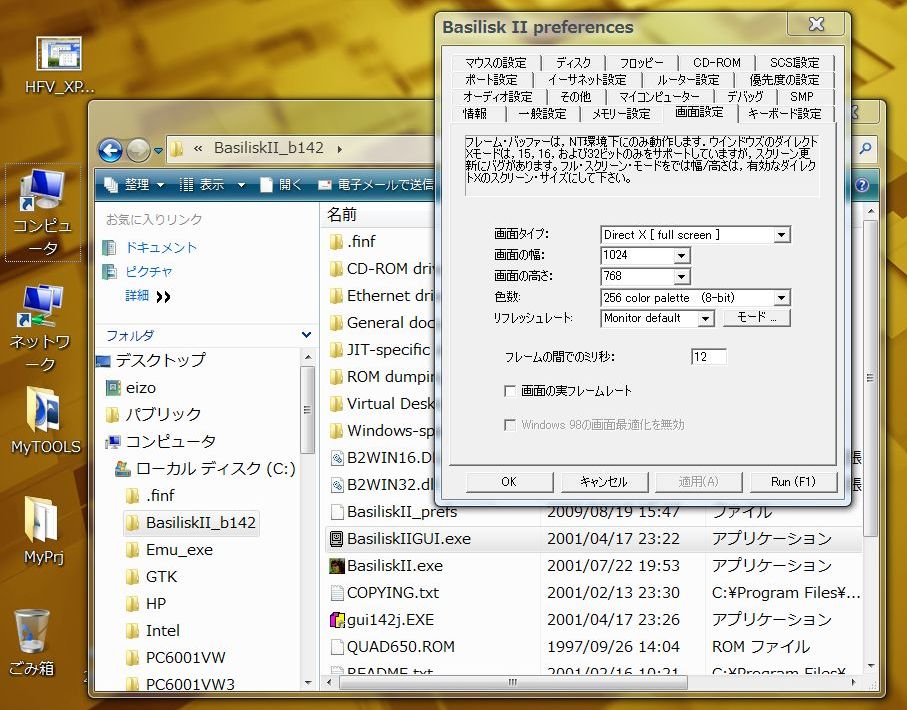Click キャンセル in preferences dialog
907x710 pixels.
click(604, 481)
